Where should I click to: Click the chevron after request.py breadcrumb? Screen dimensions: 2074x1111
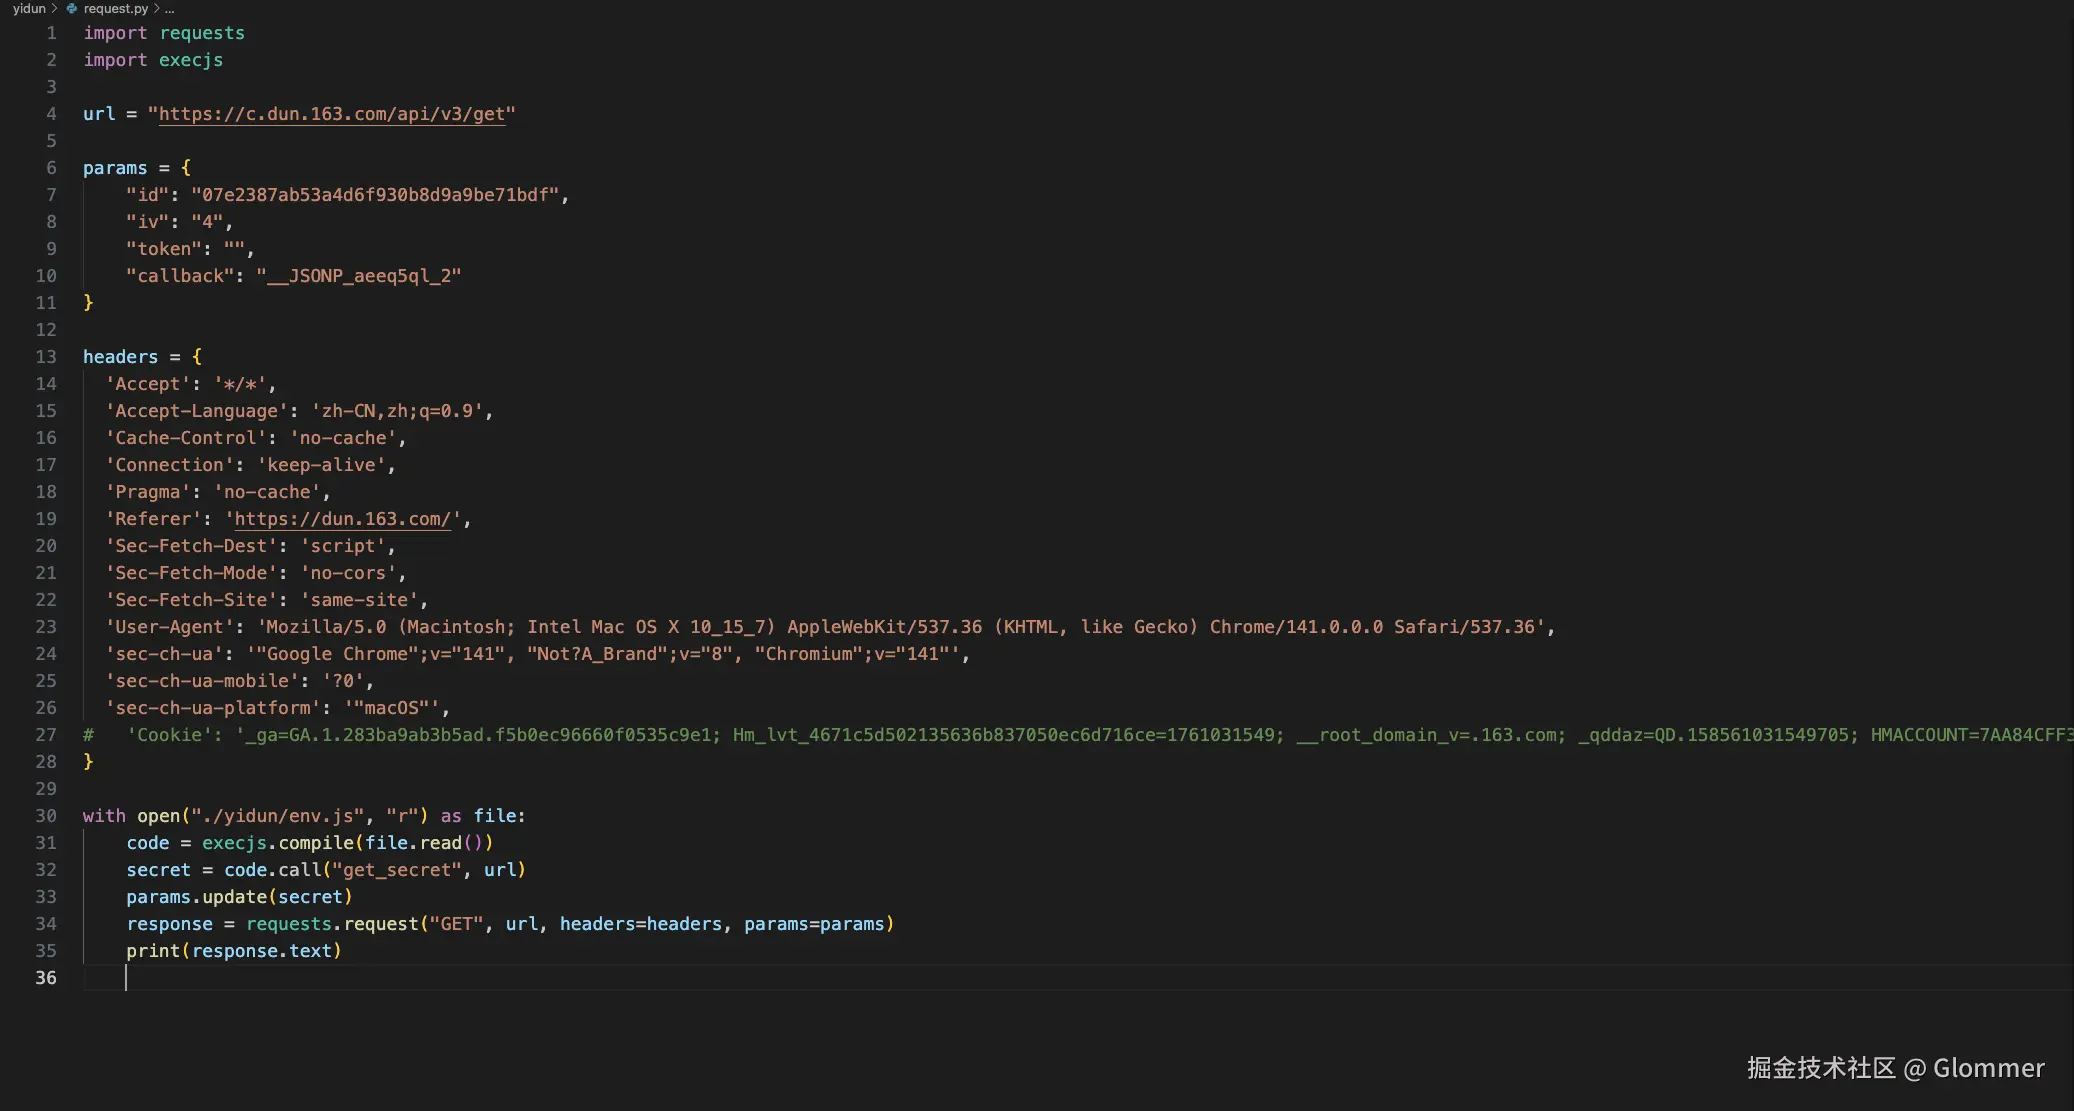tap(157, 8)
